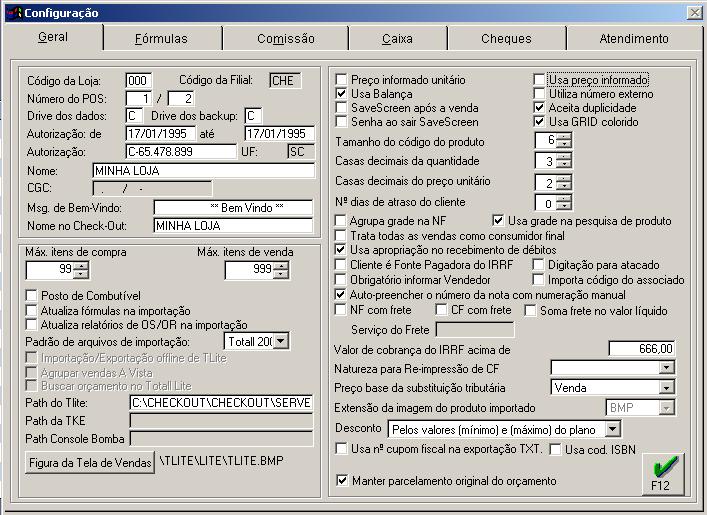Click the Drive dos backup field

(253, 116)
